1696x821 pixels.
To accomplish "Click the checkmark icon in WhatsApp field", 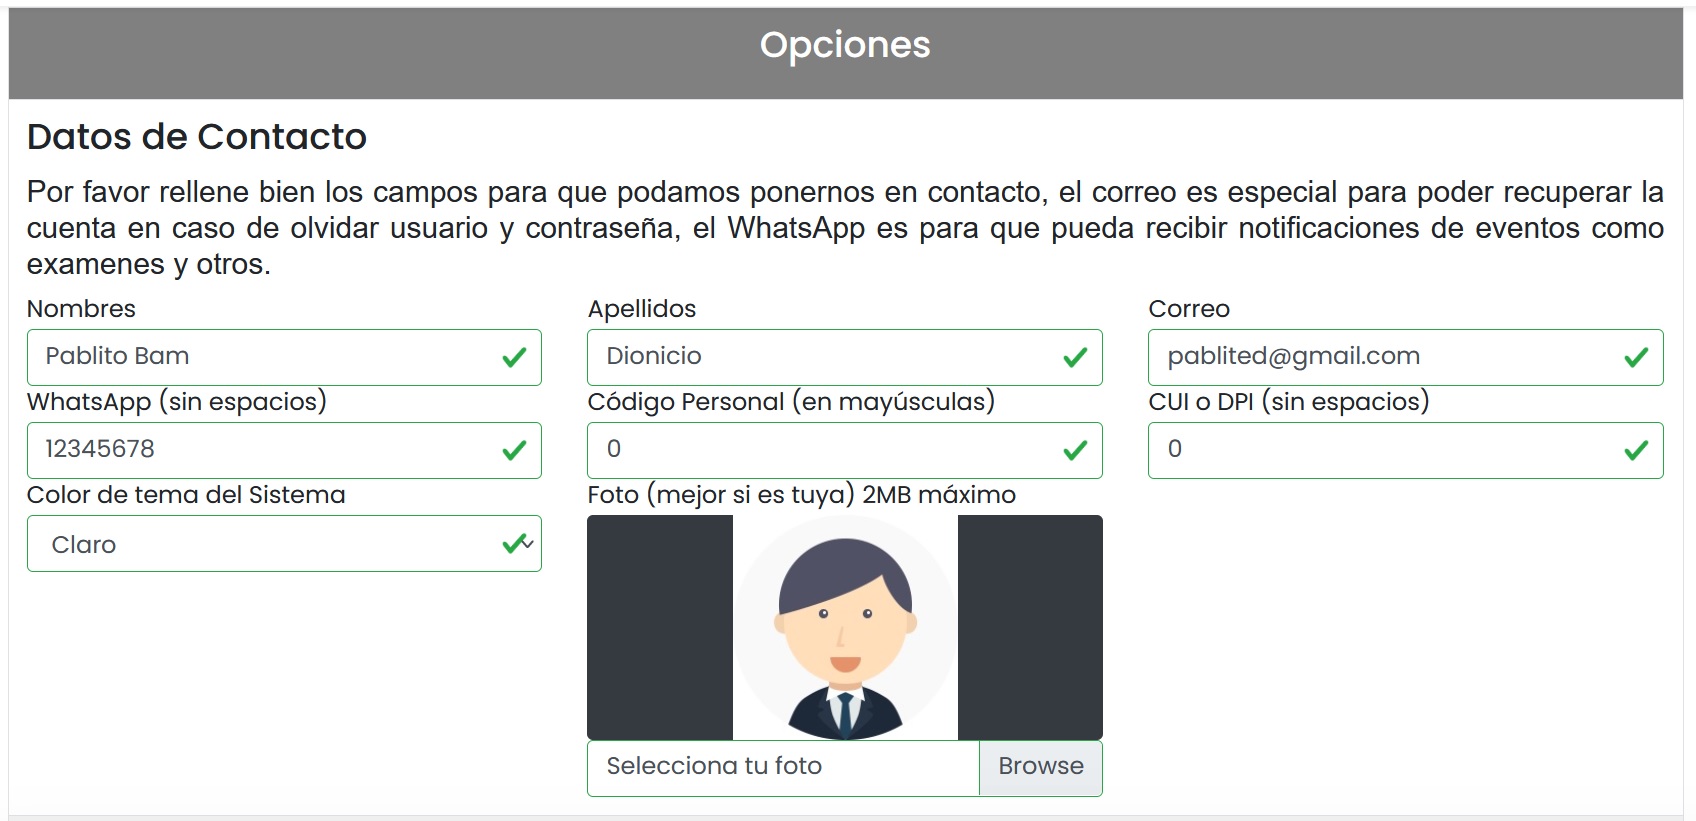I will (514, 450).
